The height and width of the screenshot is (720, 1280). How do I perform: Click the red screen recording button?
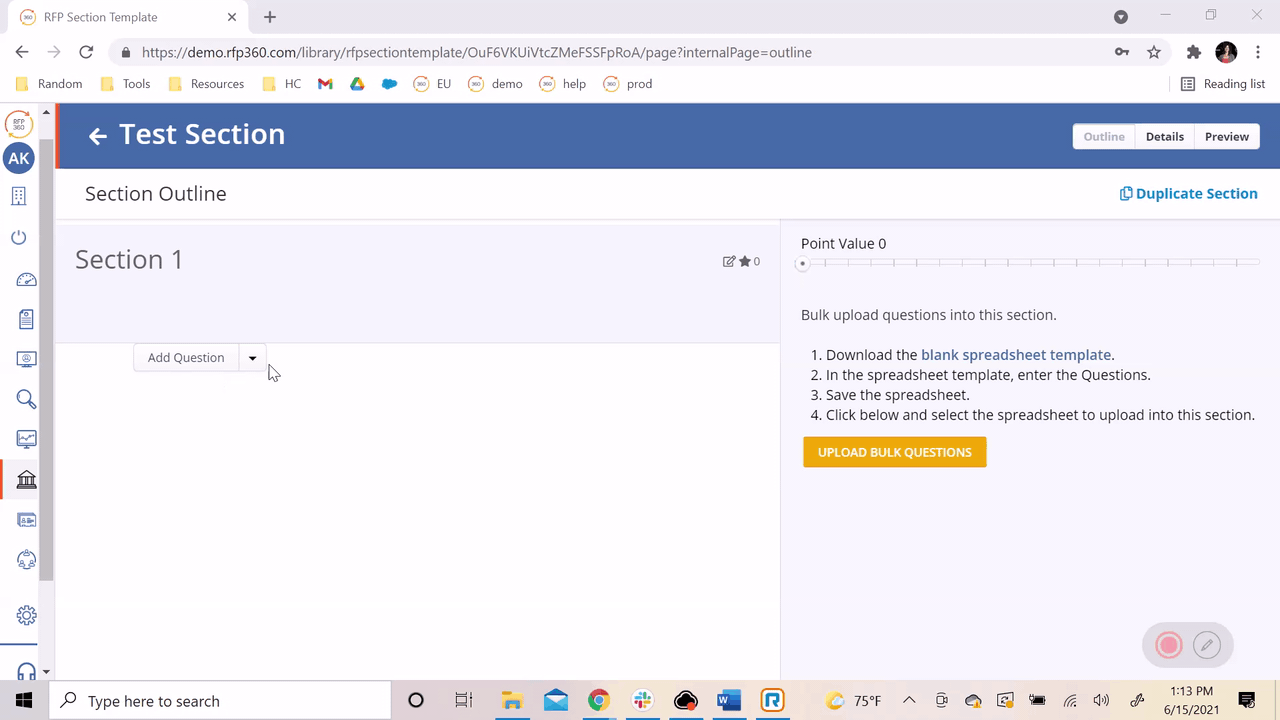(x=1168, y=645)
